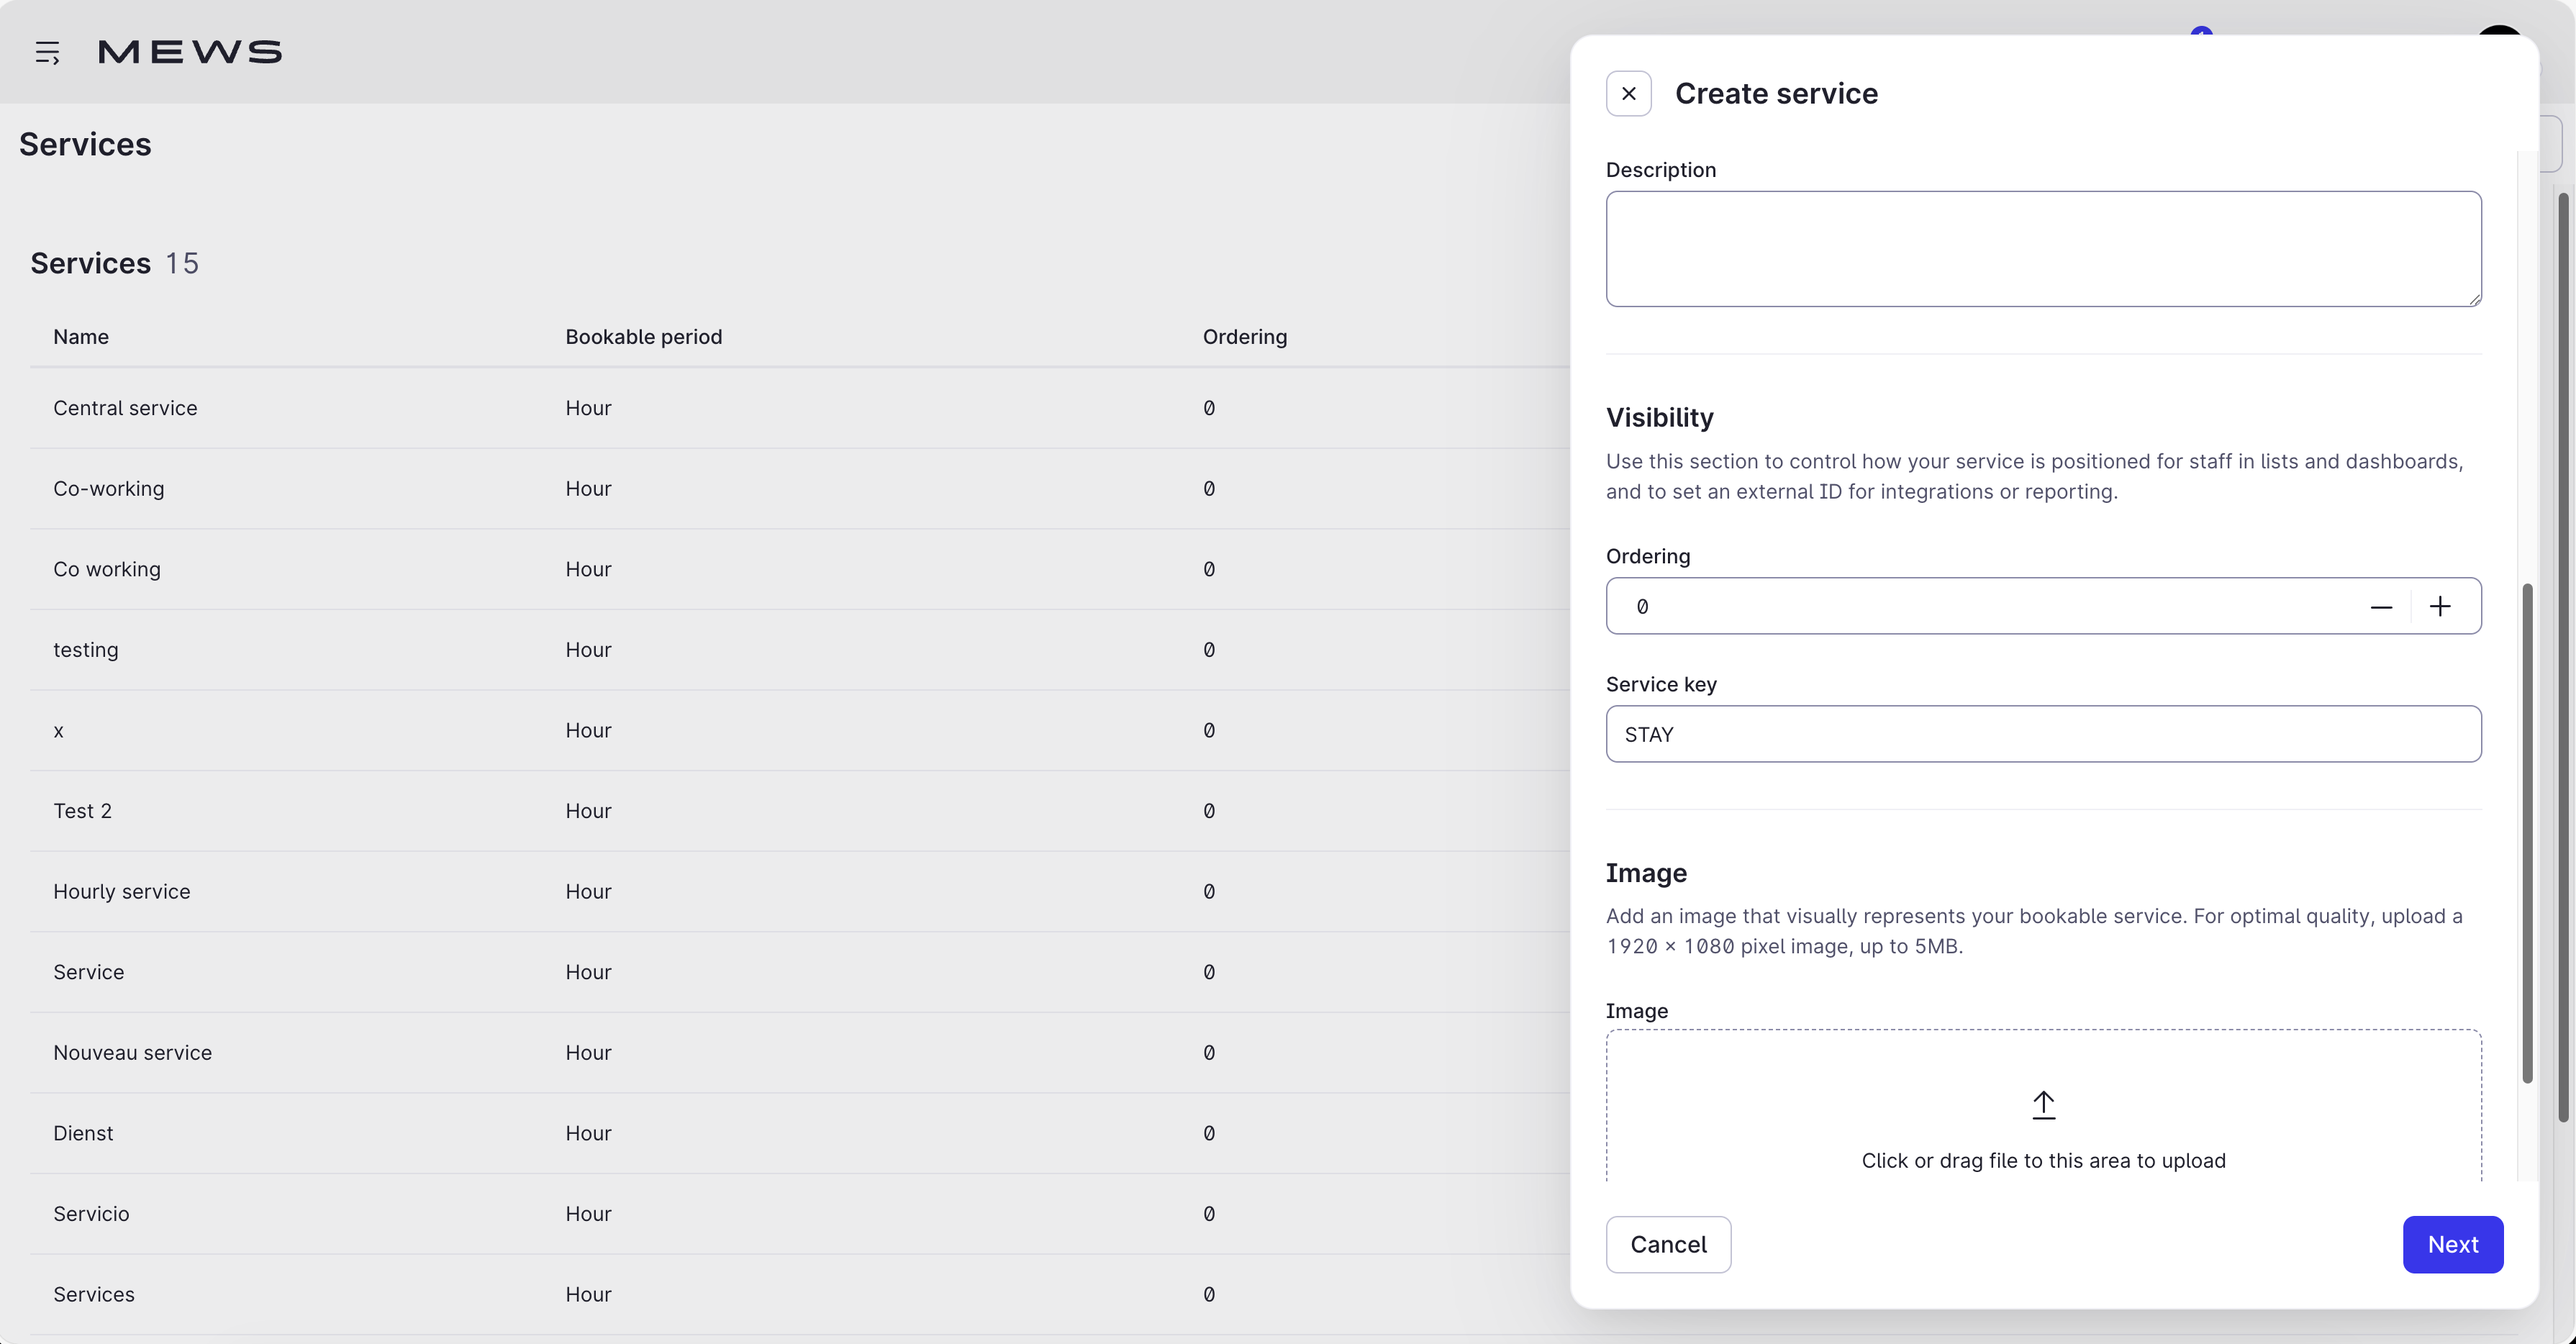Decrease the Ordering value with minus
Viewport: 2576px width, 1344px height.
pos(2381,606)
